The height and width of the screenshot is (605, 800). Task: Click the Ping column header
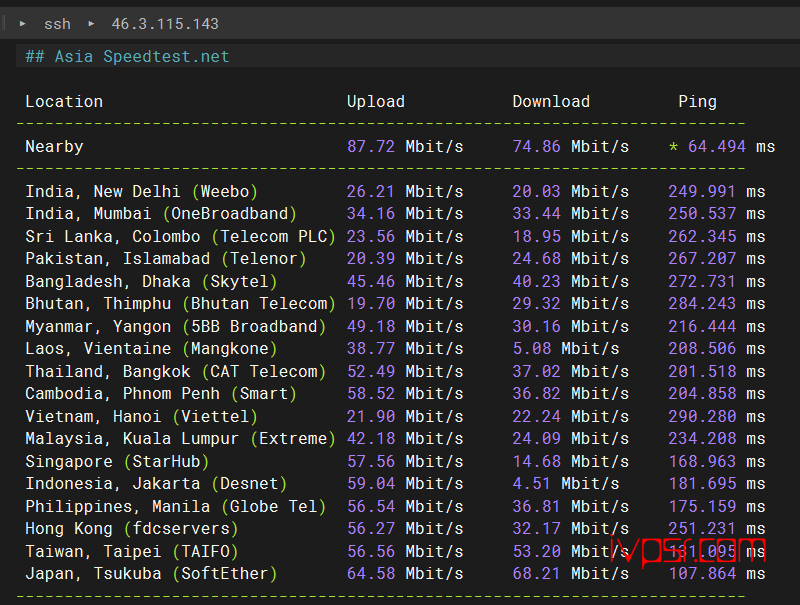point(697,102)
